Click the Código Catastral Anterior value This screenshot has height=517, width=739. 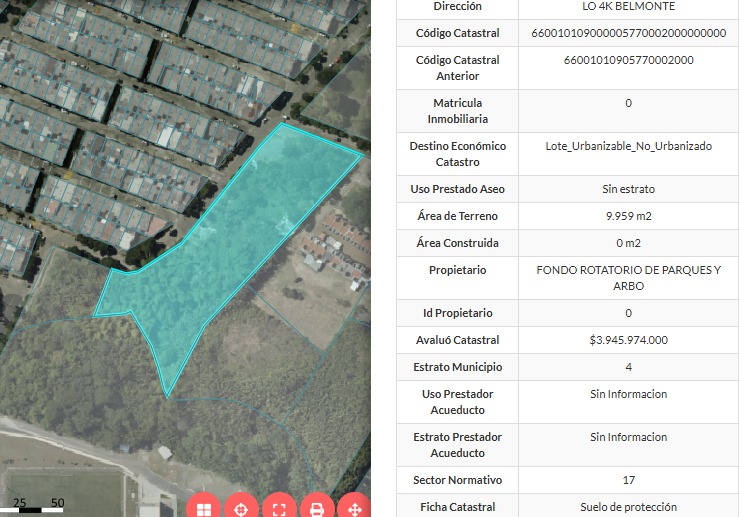point(628,60)
